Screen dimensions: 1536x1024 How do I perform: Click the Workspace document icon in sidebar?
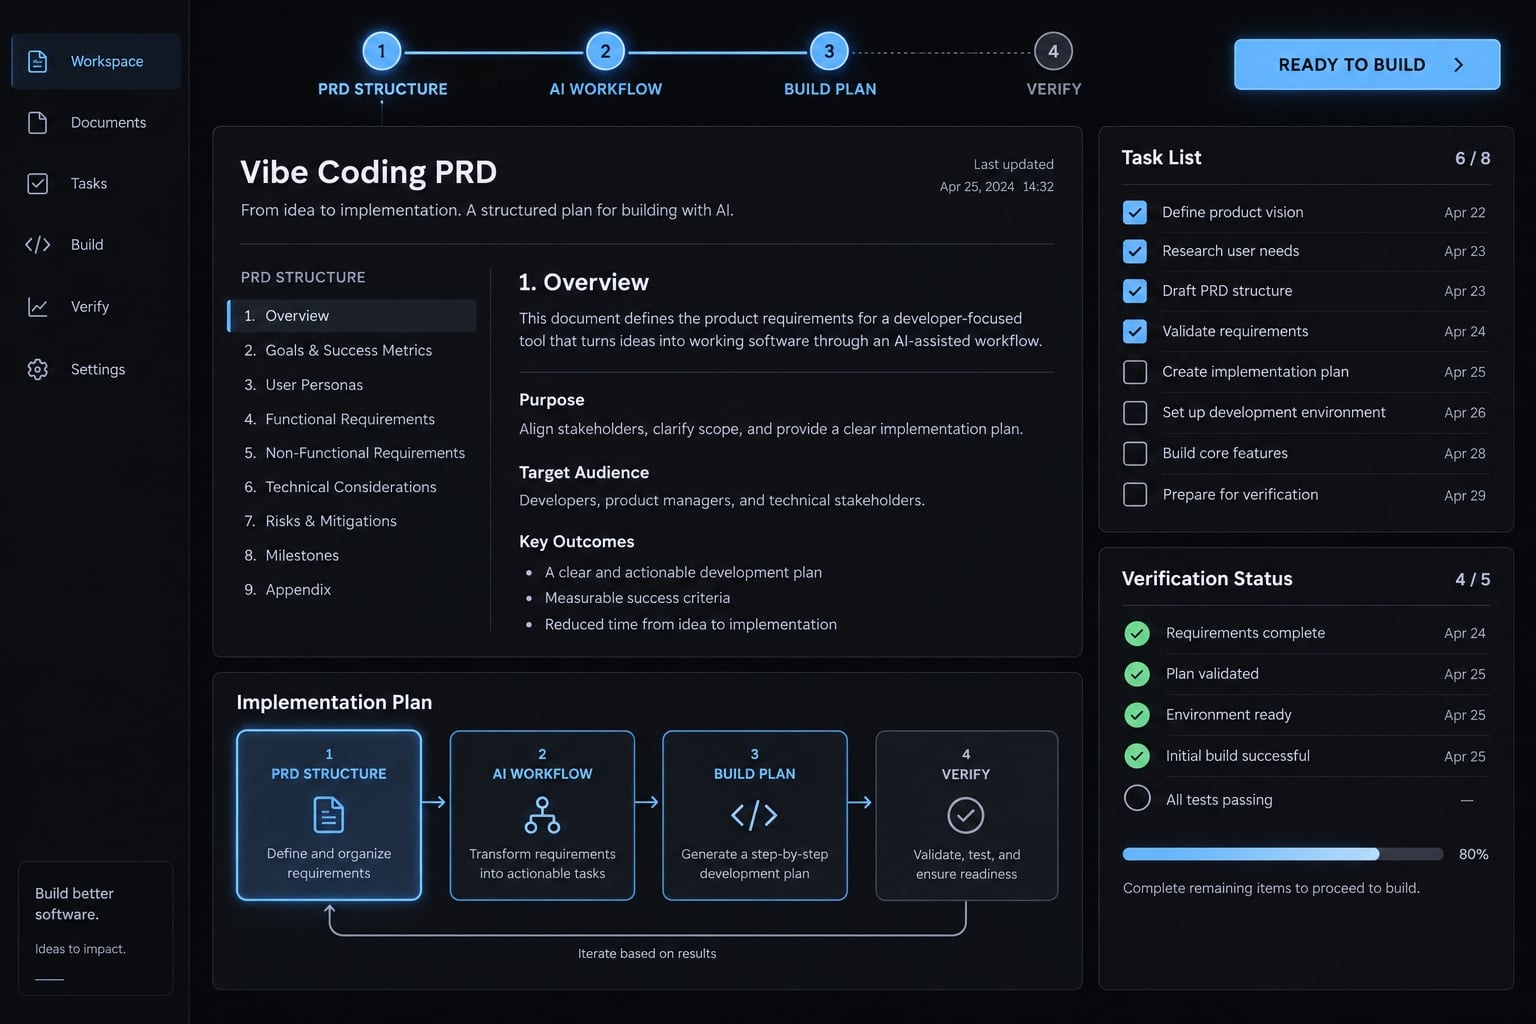[37, 61]
